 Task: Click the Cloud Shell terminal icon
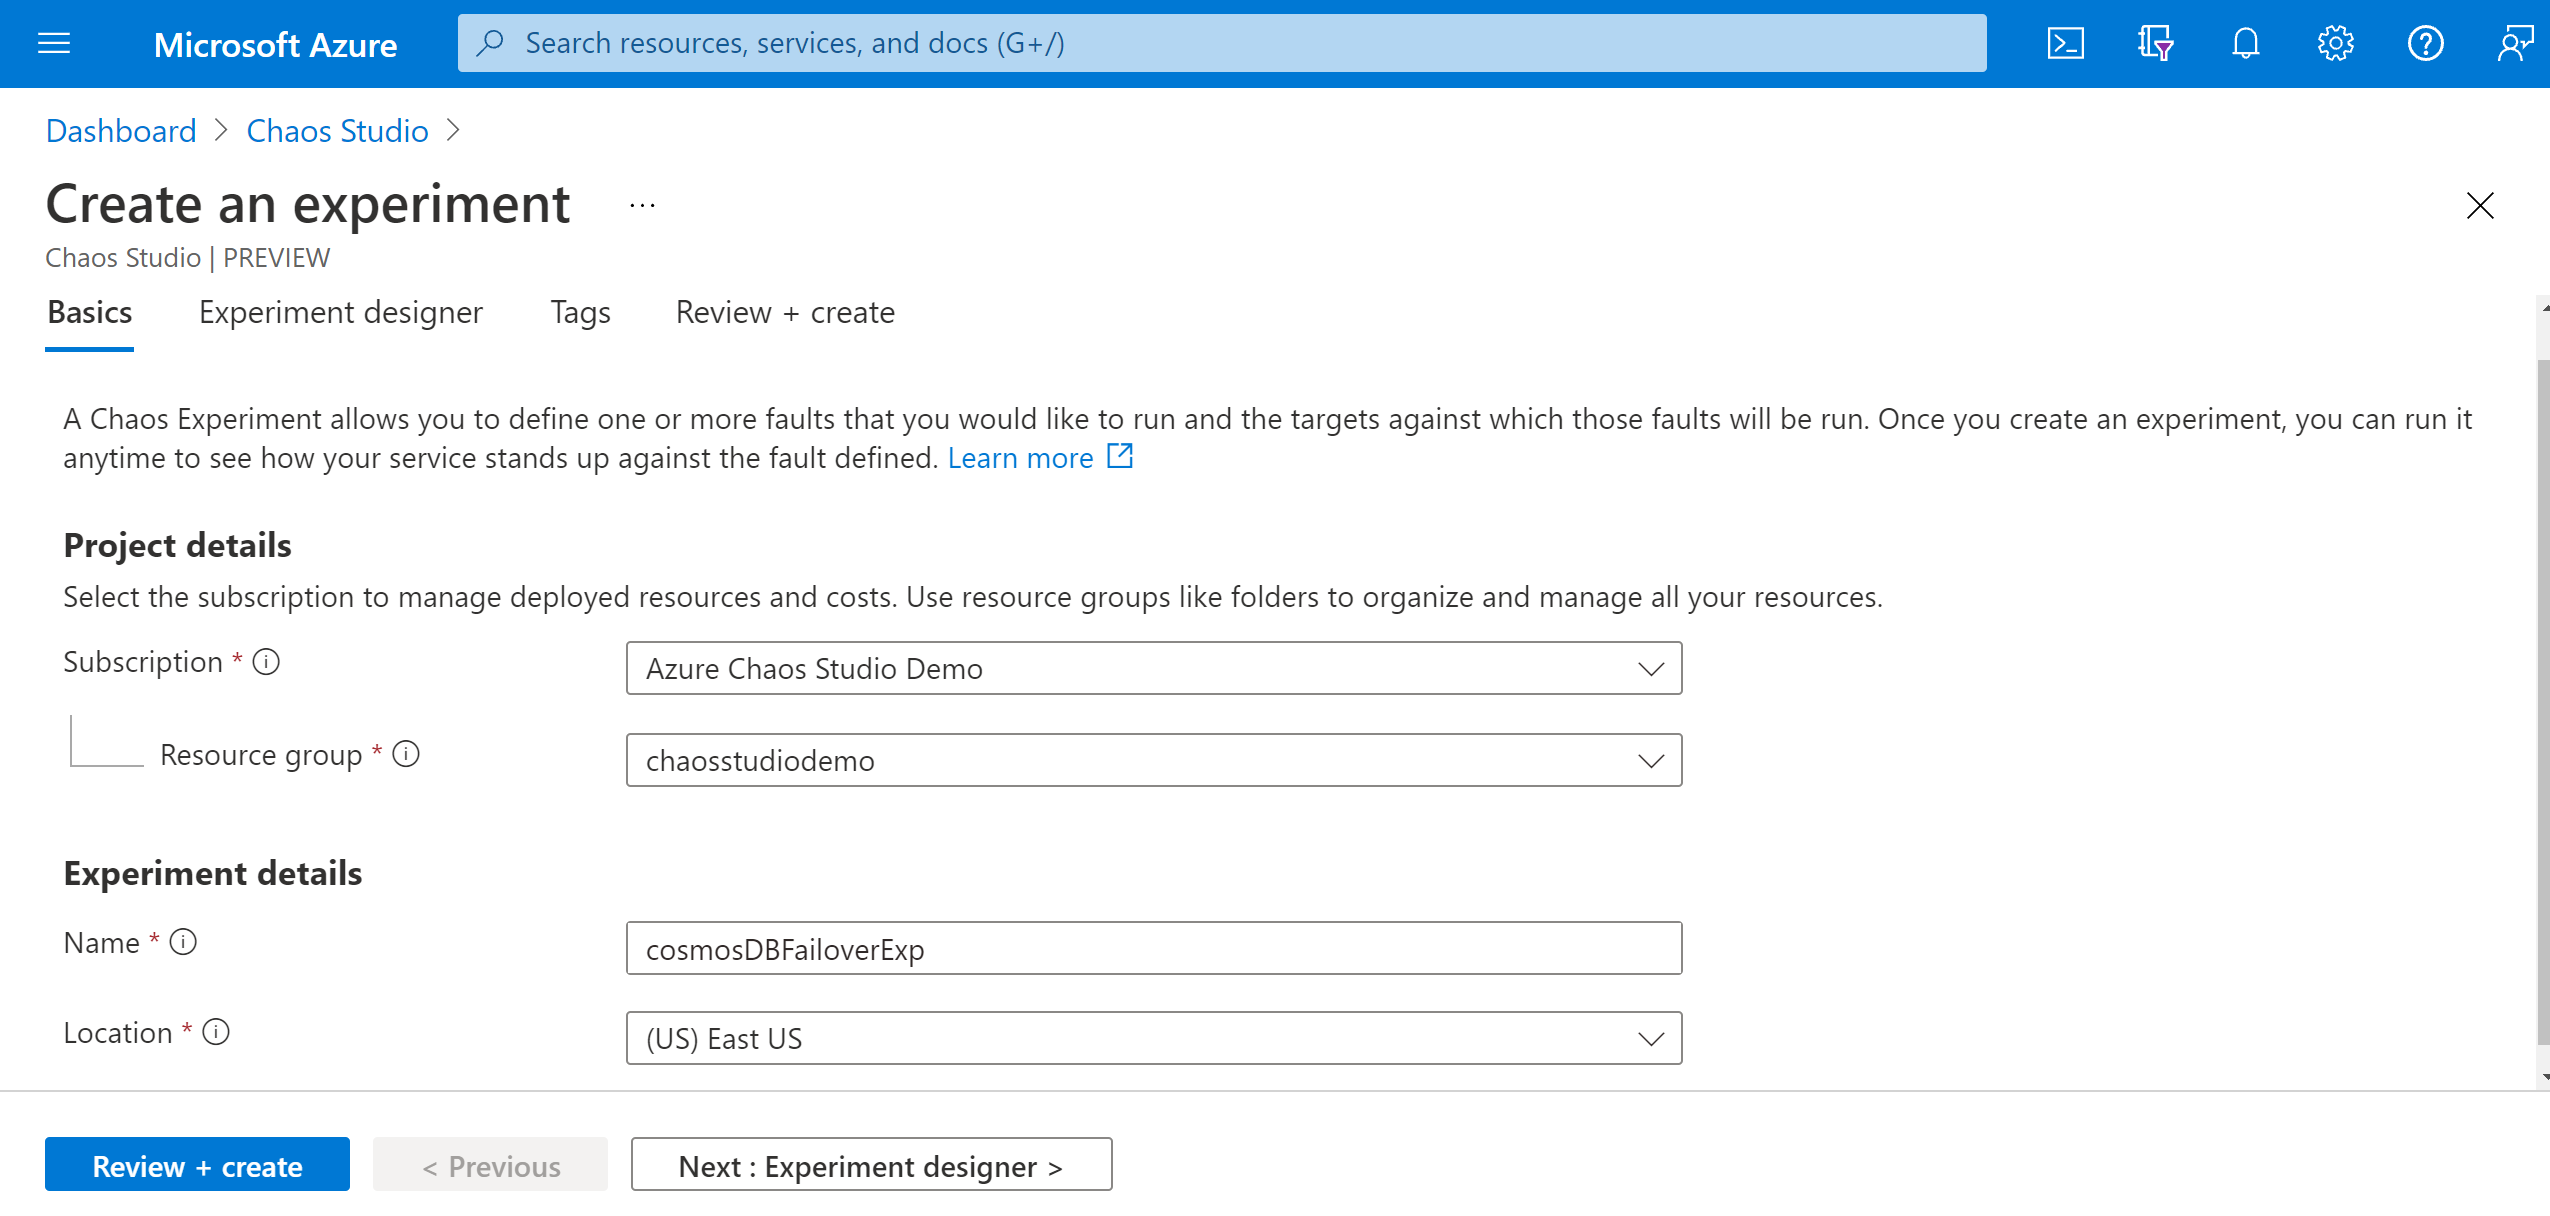(2067, 42)
